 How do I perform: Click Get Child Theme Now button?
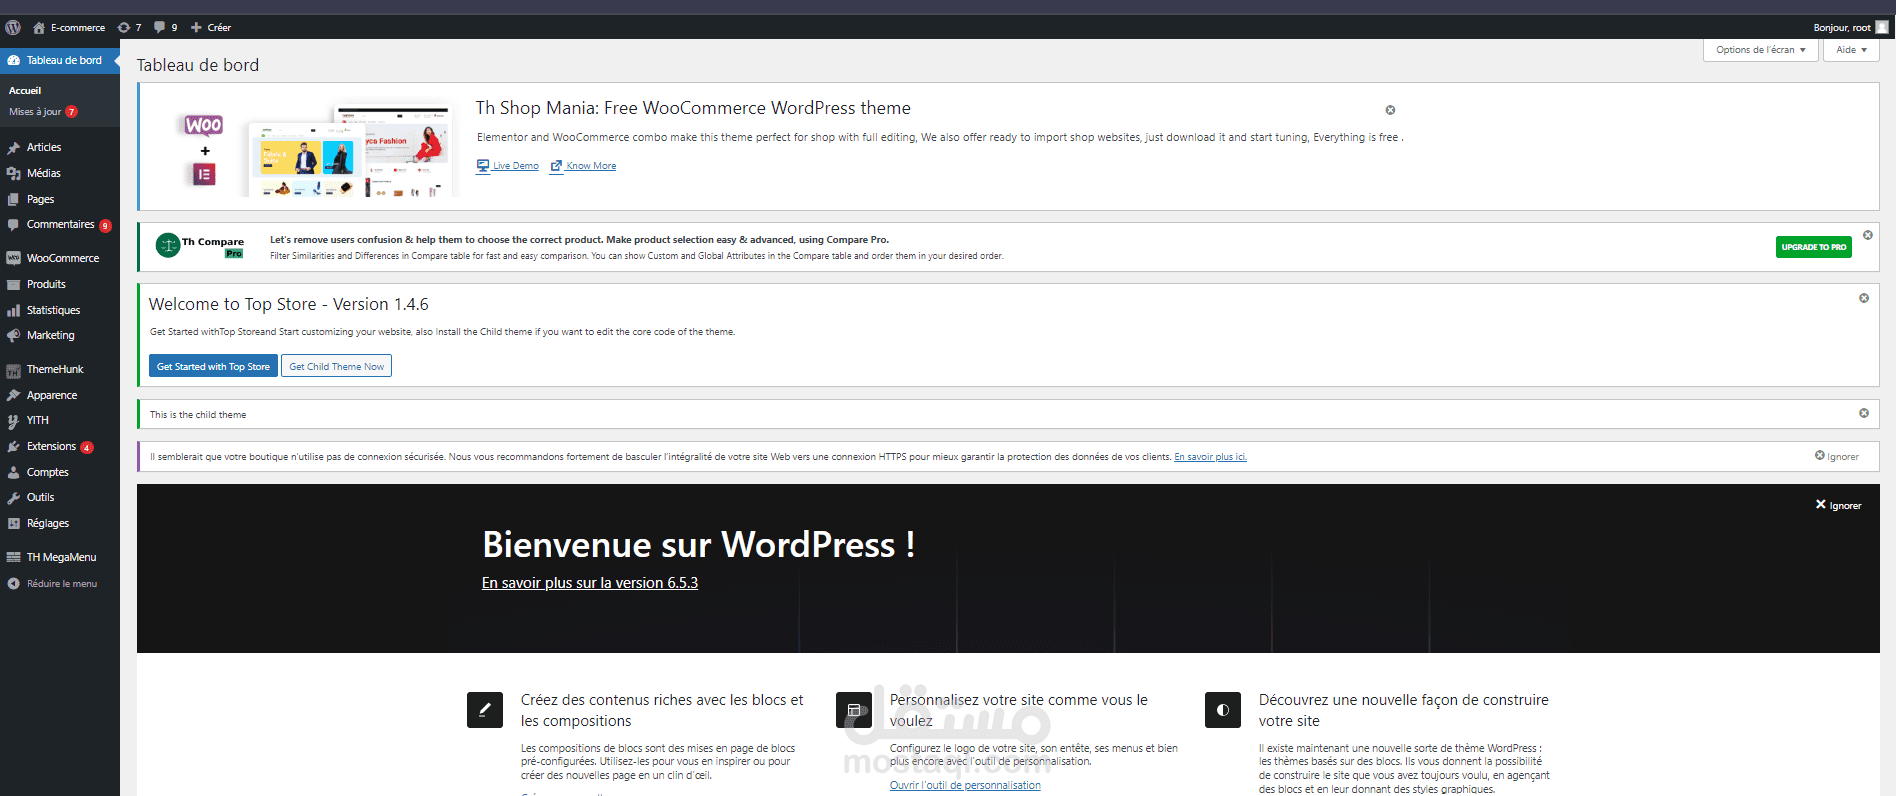pyautogui.click(x=336, y=367)
